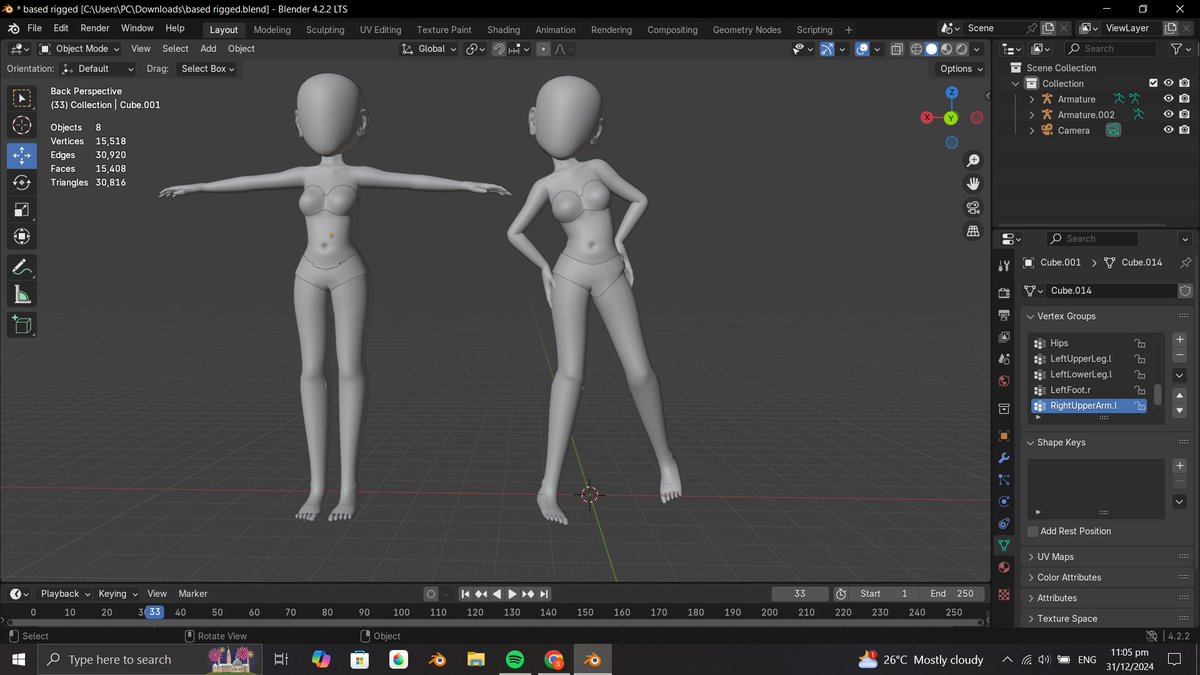Hide the Armature object in viewport
The image size is (1200, 675).
(x=1168, y=99)
